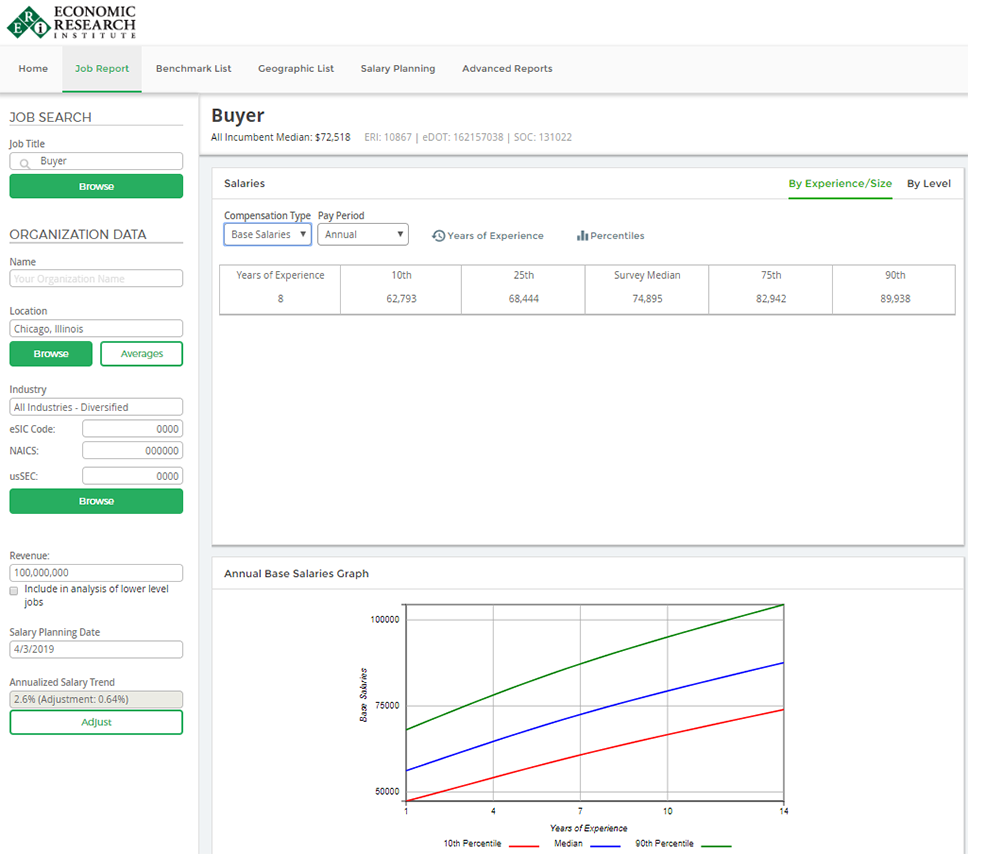The width and height of the screenshot is (1000, 854).
Task: Click Browse button under Location
Action: pyautogui.click(x=51, y=353)
